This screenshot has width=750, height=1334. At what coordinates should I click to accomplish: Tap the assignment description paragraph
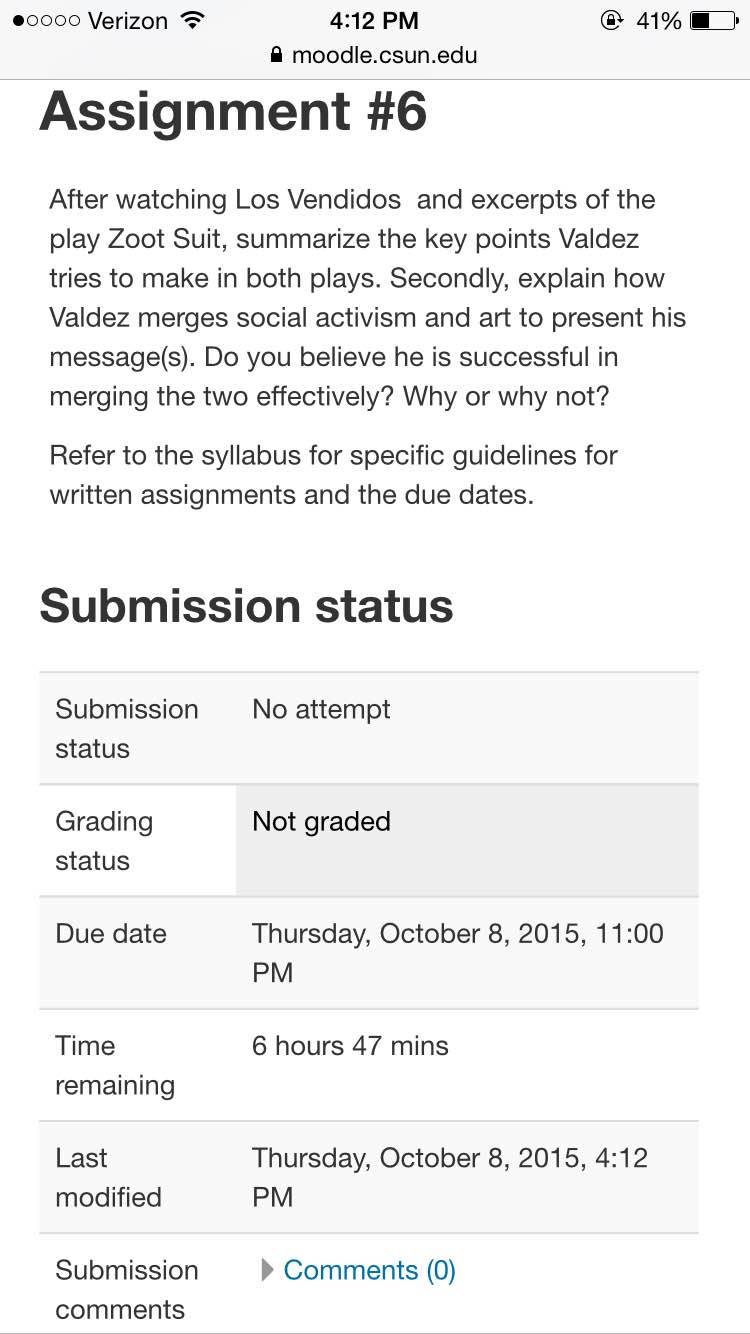pos(368,298)
